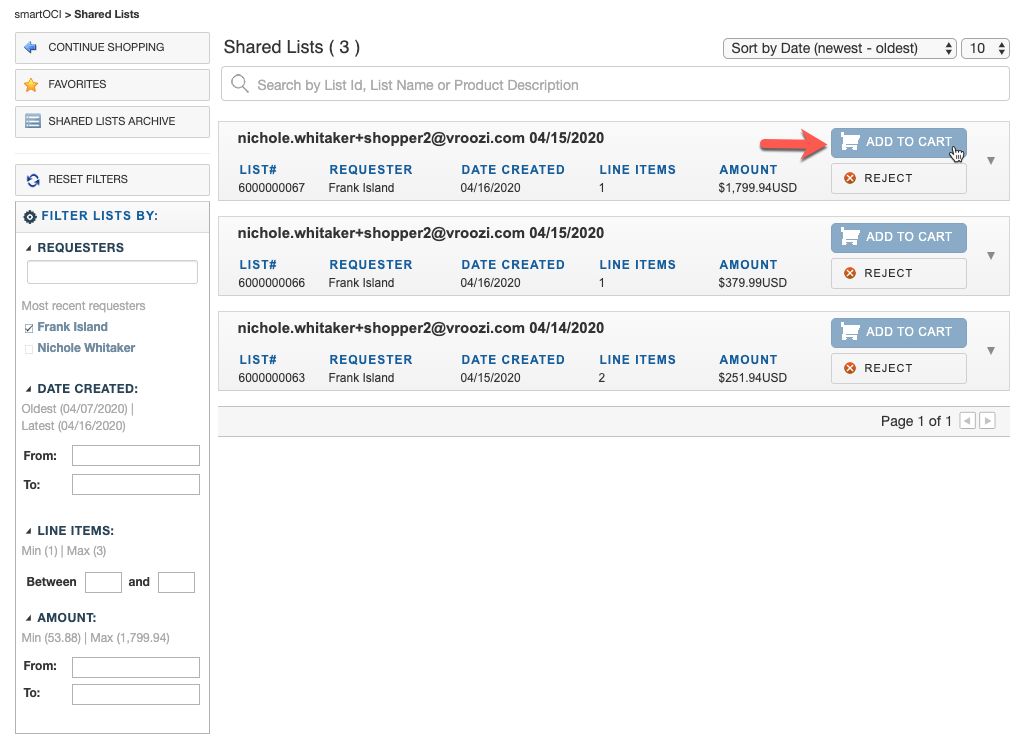Click the Date Created From field

(x=135, y=455)
